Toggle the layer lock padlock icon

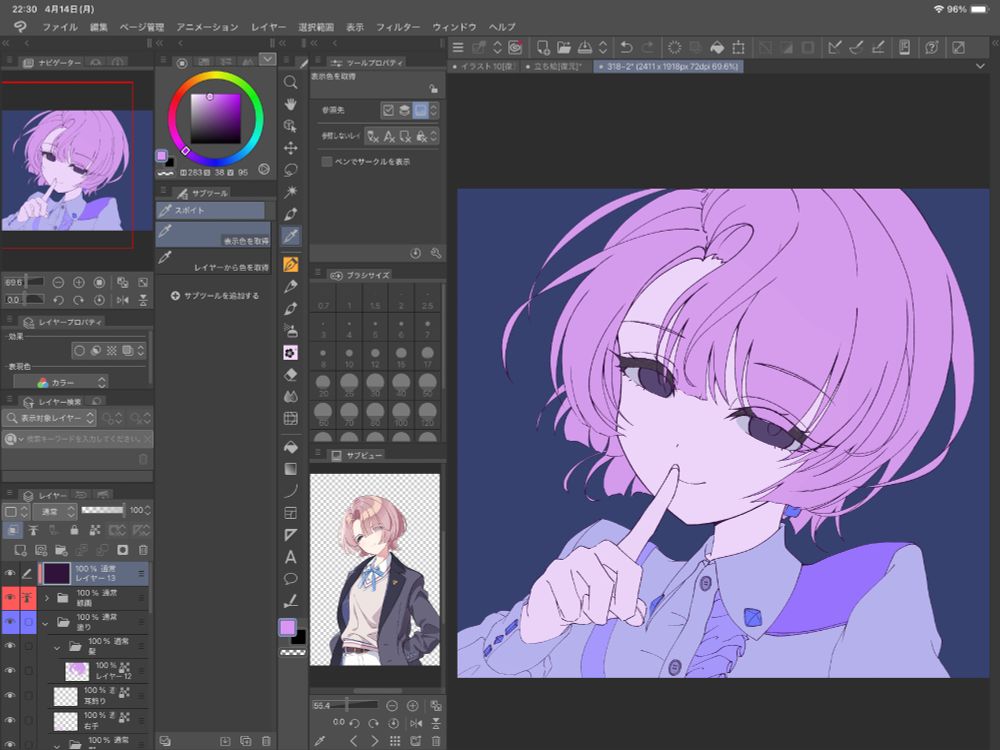[x=73, y=531]
